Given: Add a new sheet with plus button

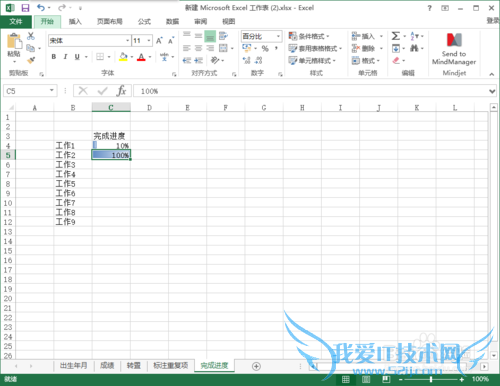Looking at the screenshot, I should 256,366.
